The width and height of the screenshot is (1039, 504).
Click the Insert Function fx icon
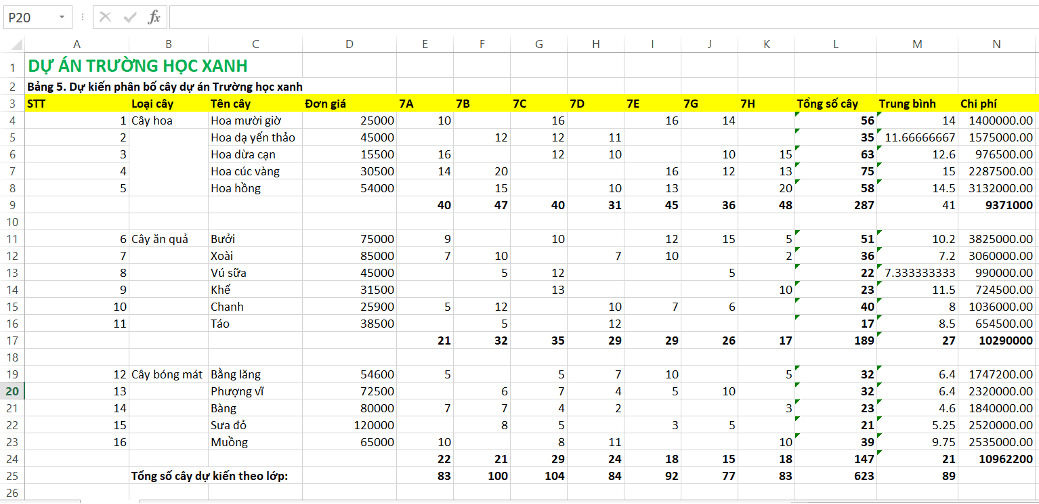[x=154, y=17]
